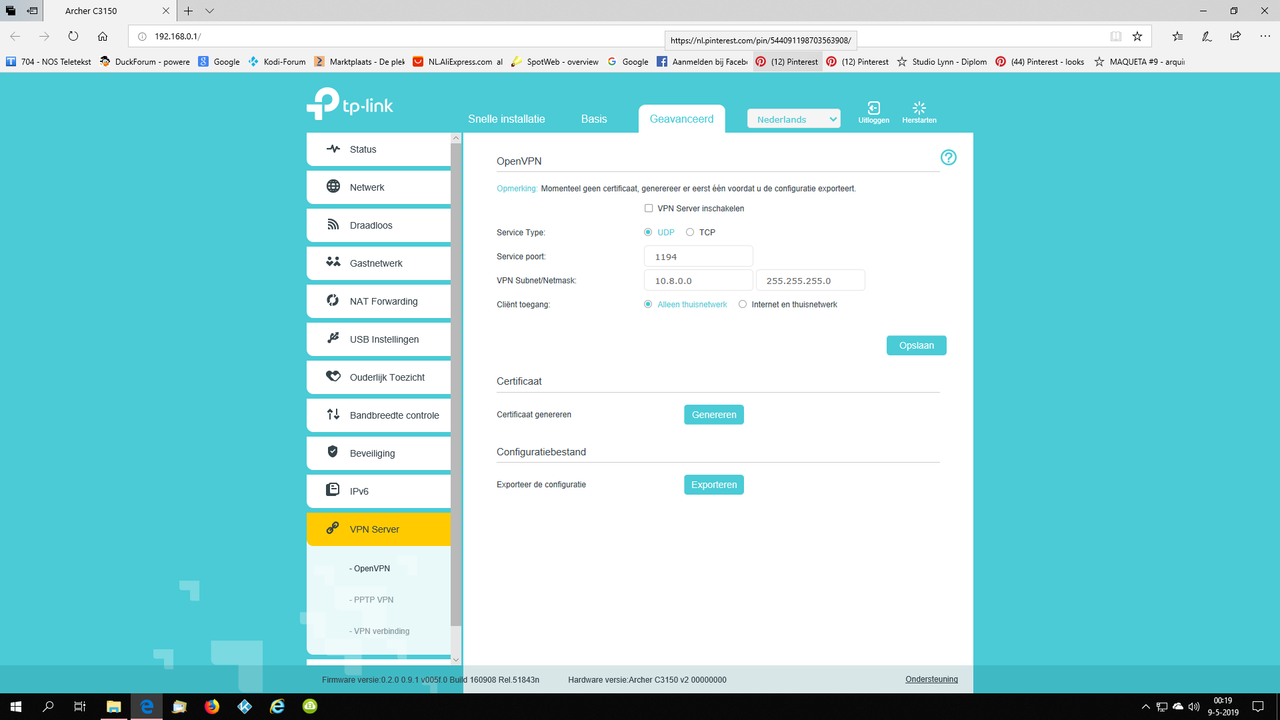Viewport: 1280px width, 720px height.
Task: Open PPTP VPN submenu item
Action: 371,599
